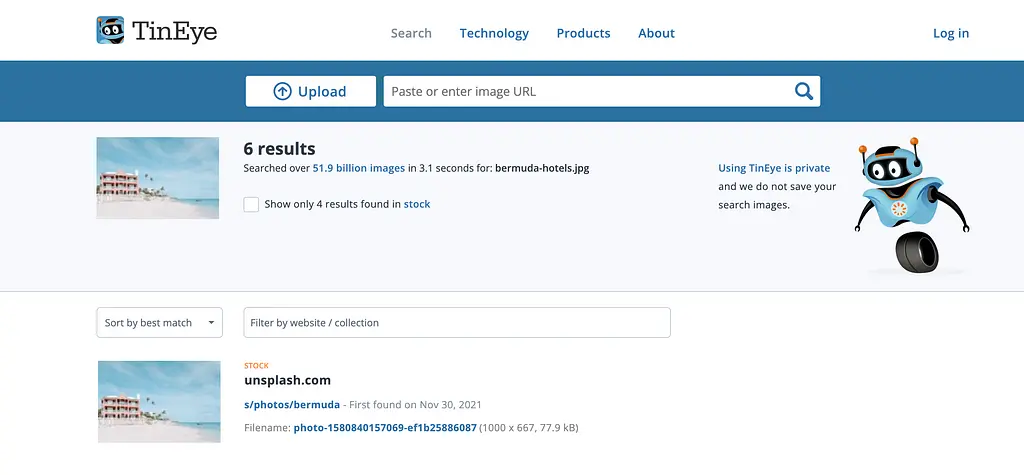Click the magnifying glass search icon
Image resolution: width=1024 pixels, height=475 pixels.
[803, 91]
